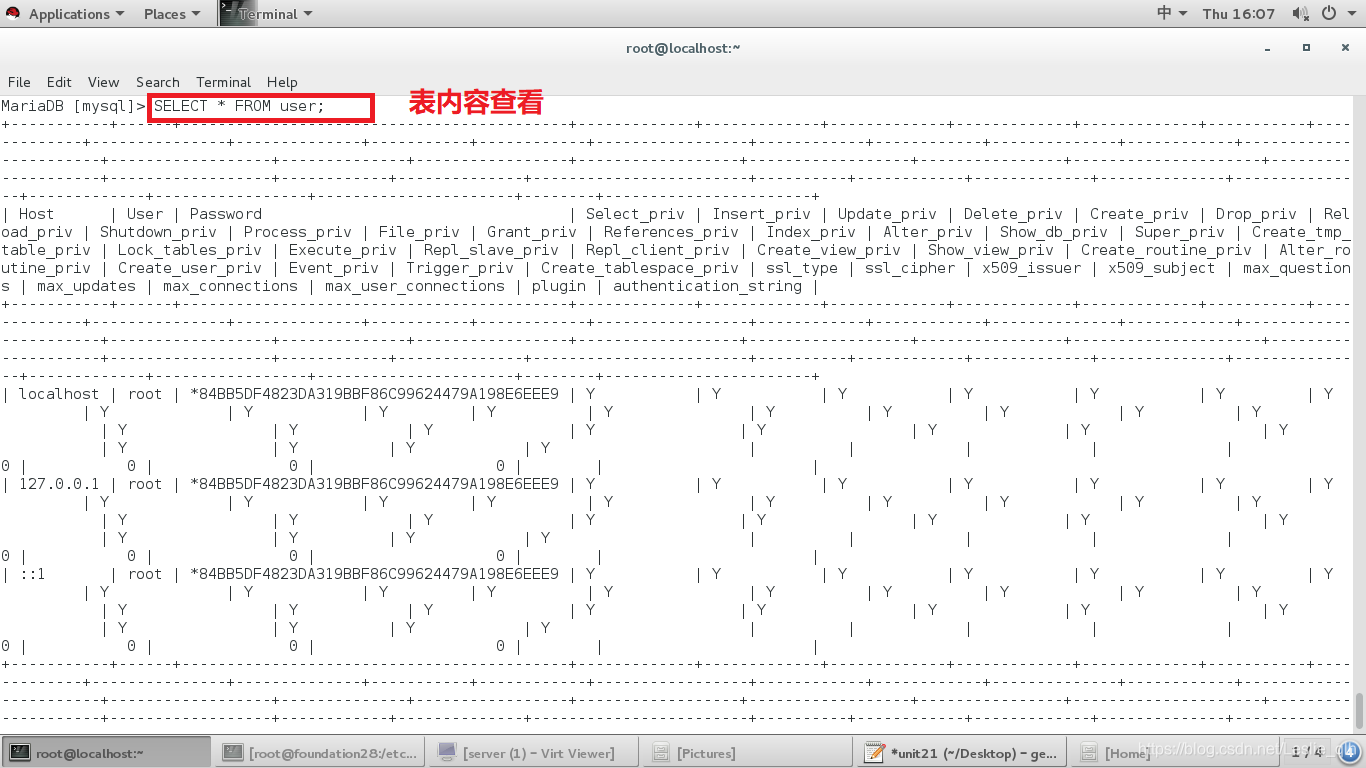Image resolution: width=1366 pixels, height=768 pixels.
Task: Click the red hat Applications icon
Action: click(x=14, y=14)
